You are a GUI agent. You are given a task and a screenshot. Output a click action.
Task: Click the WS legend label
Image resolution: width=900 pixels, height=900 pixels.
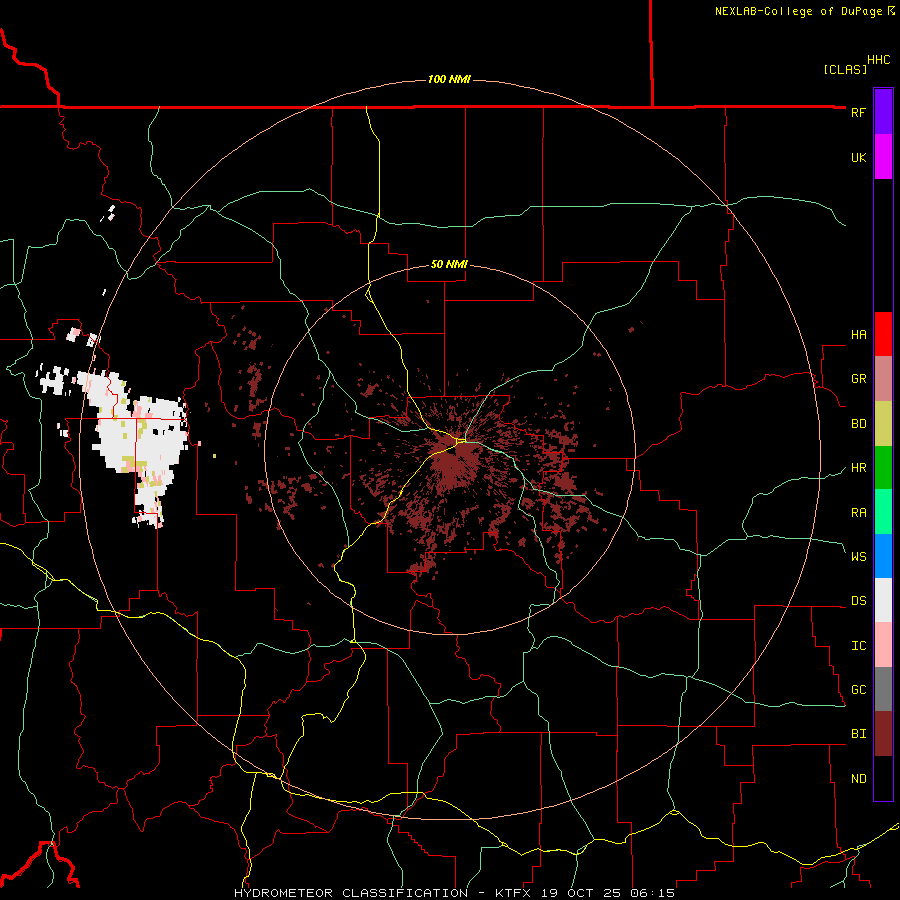(x=858, y=557)
